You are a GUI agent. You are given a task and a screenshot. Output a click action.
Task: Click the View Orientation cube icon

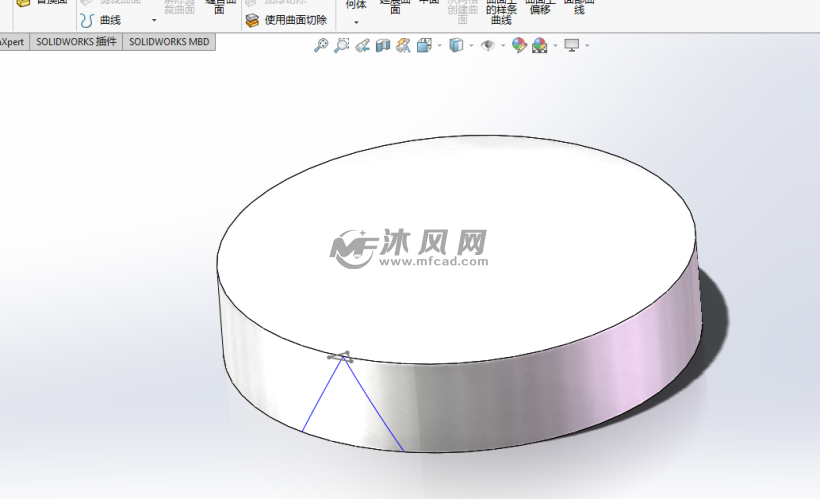(424, 46)
